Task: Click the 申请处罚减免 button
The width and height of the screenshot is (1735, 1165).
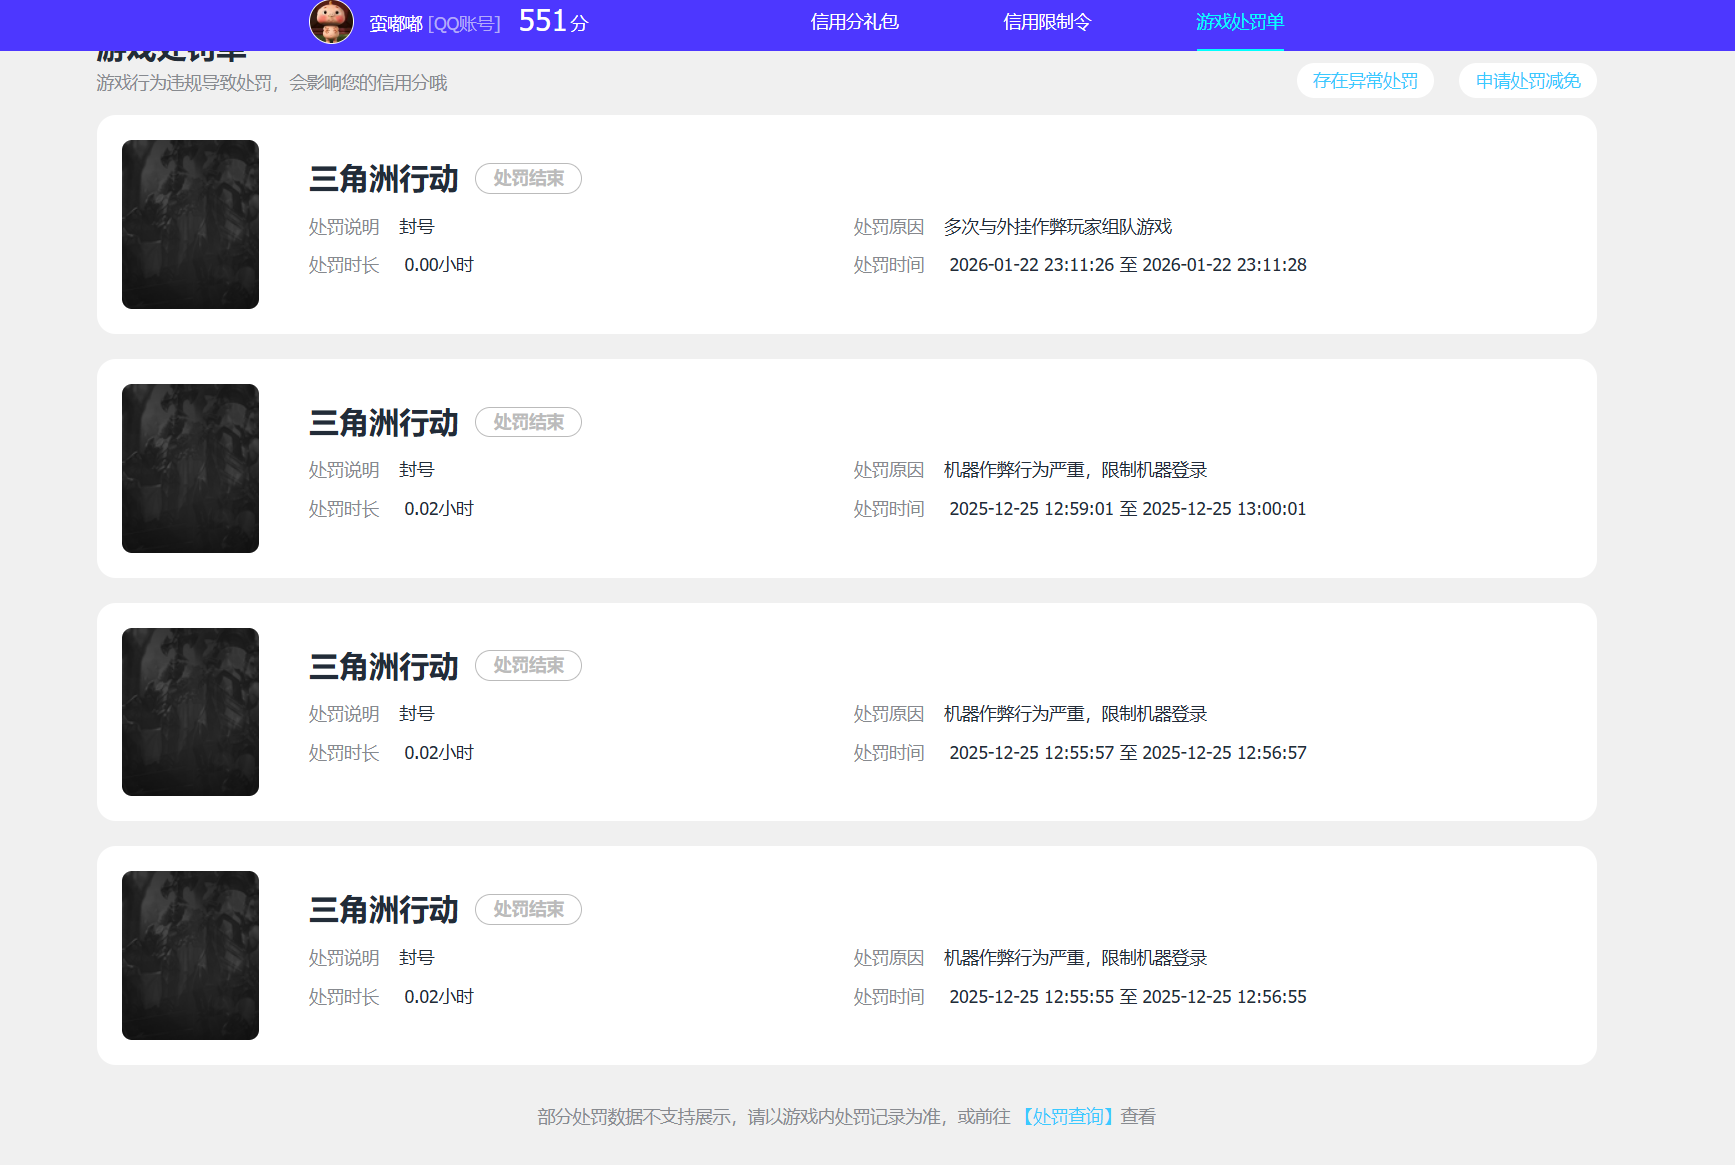Action: [1528, 81]
